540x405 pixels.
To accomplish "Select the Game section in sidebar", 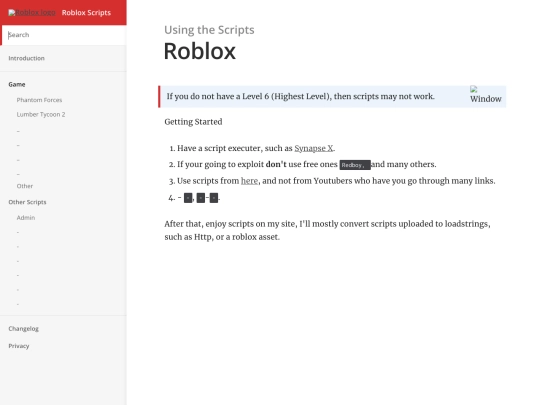I will (x=17, y=84).
